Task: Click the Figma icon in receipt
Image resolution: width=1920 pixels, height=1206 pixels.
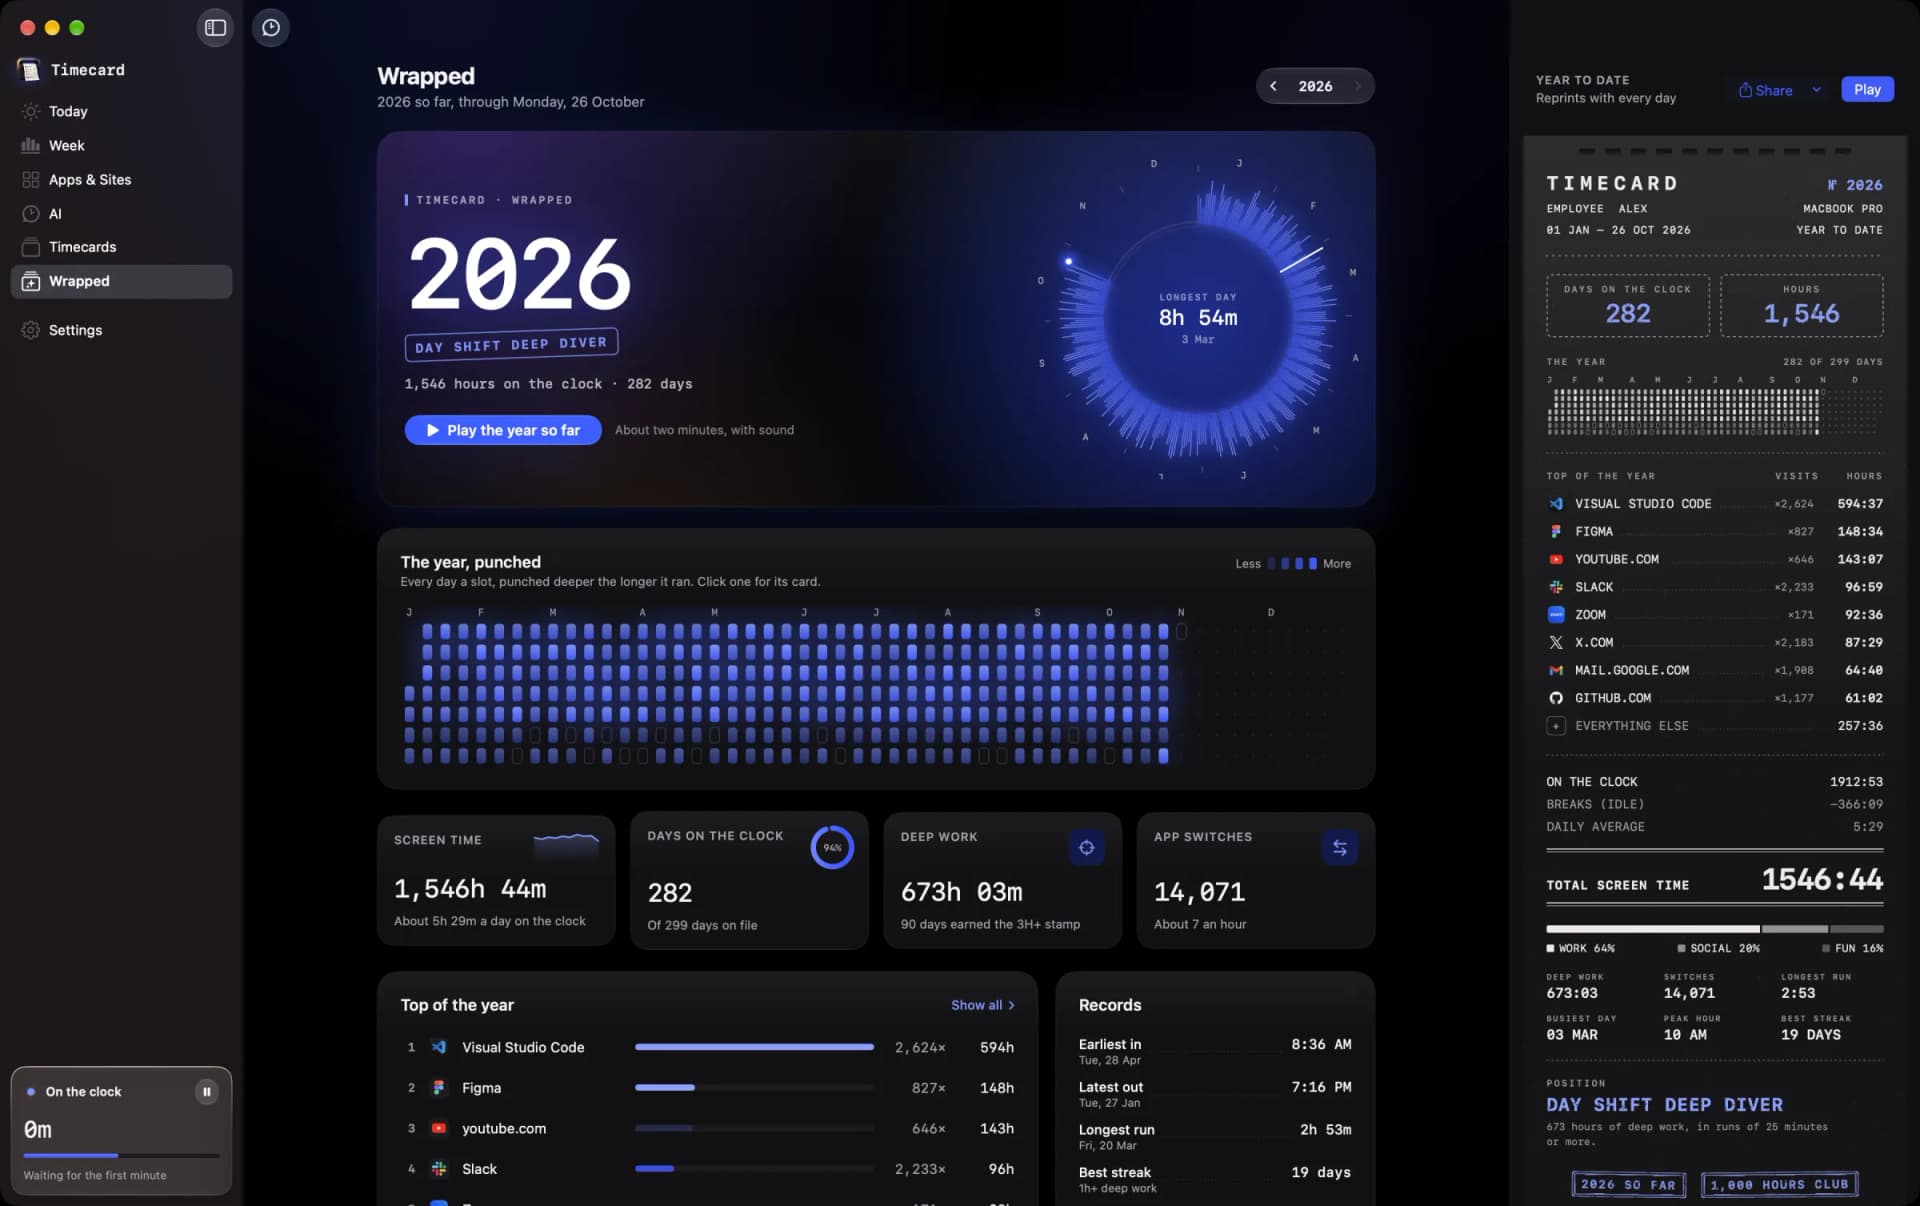Action: [x=1556, y=531]
